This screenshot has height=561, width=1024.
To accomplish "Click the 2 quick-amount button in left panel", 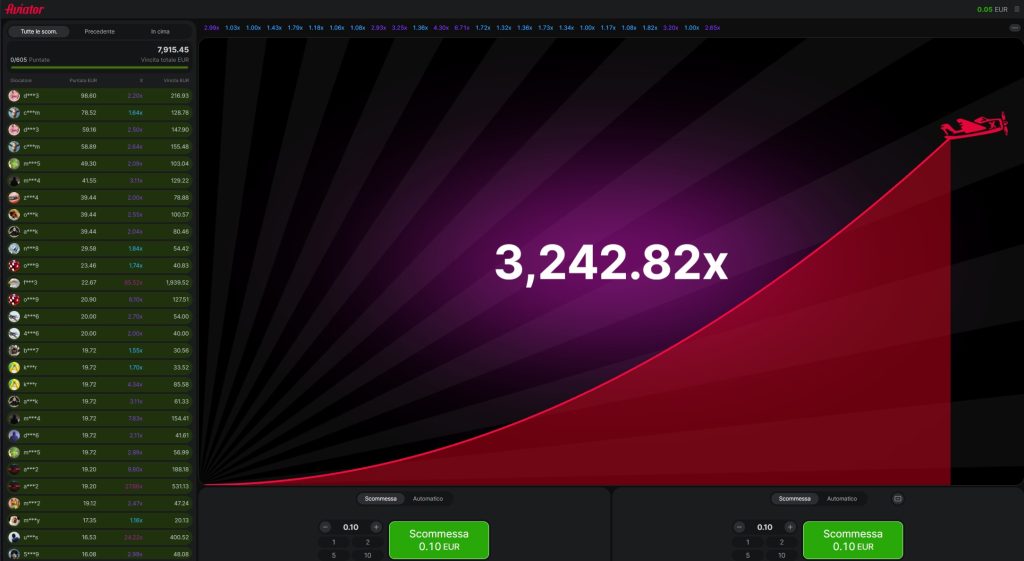I will click(x=369, y=541).
